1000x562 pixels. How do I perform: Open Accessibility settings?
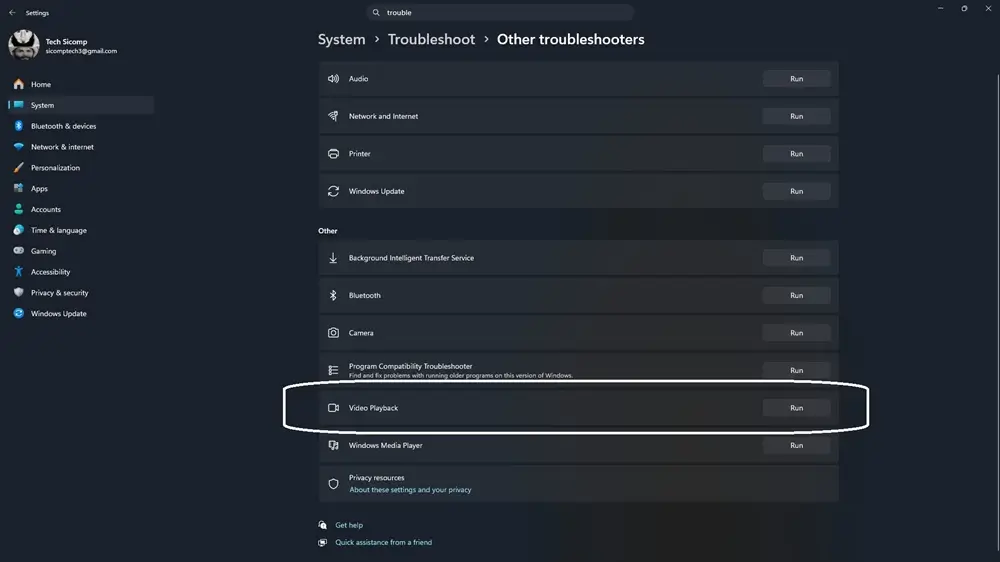[80, 272]
